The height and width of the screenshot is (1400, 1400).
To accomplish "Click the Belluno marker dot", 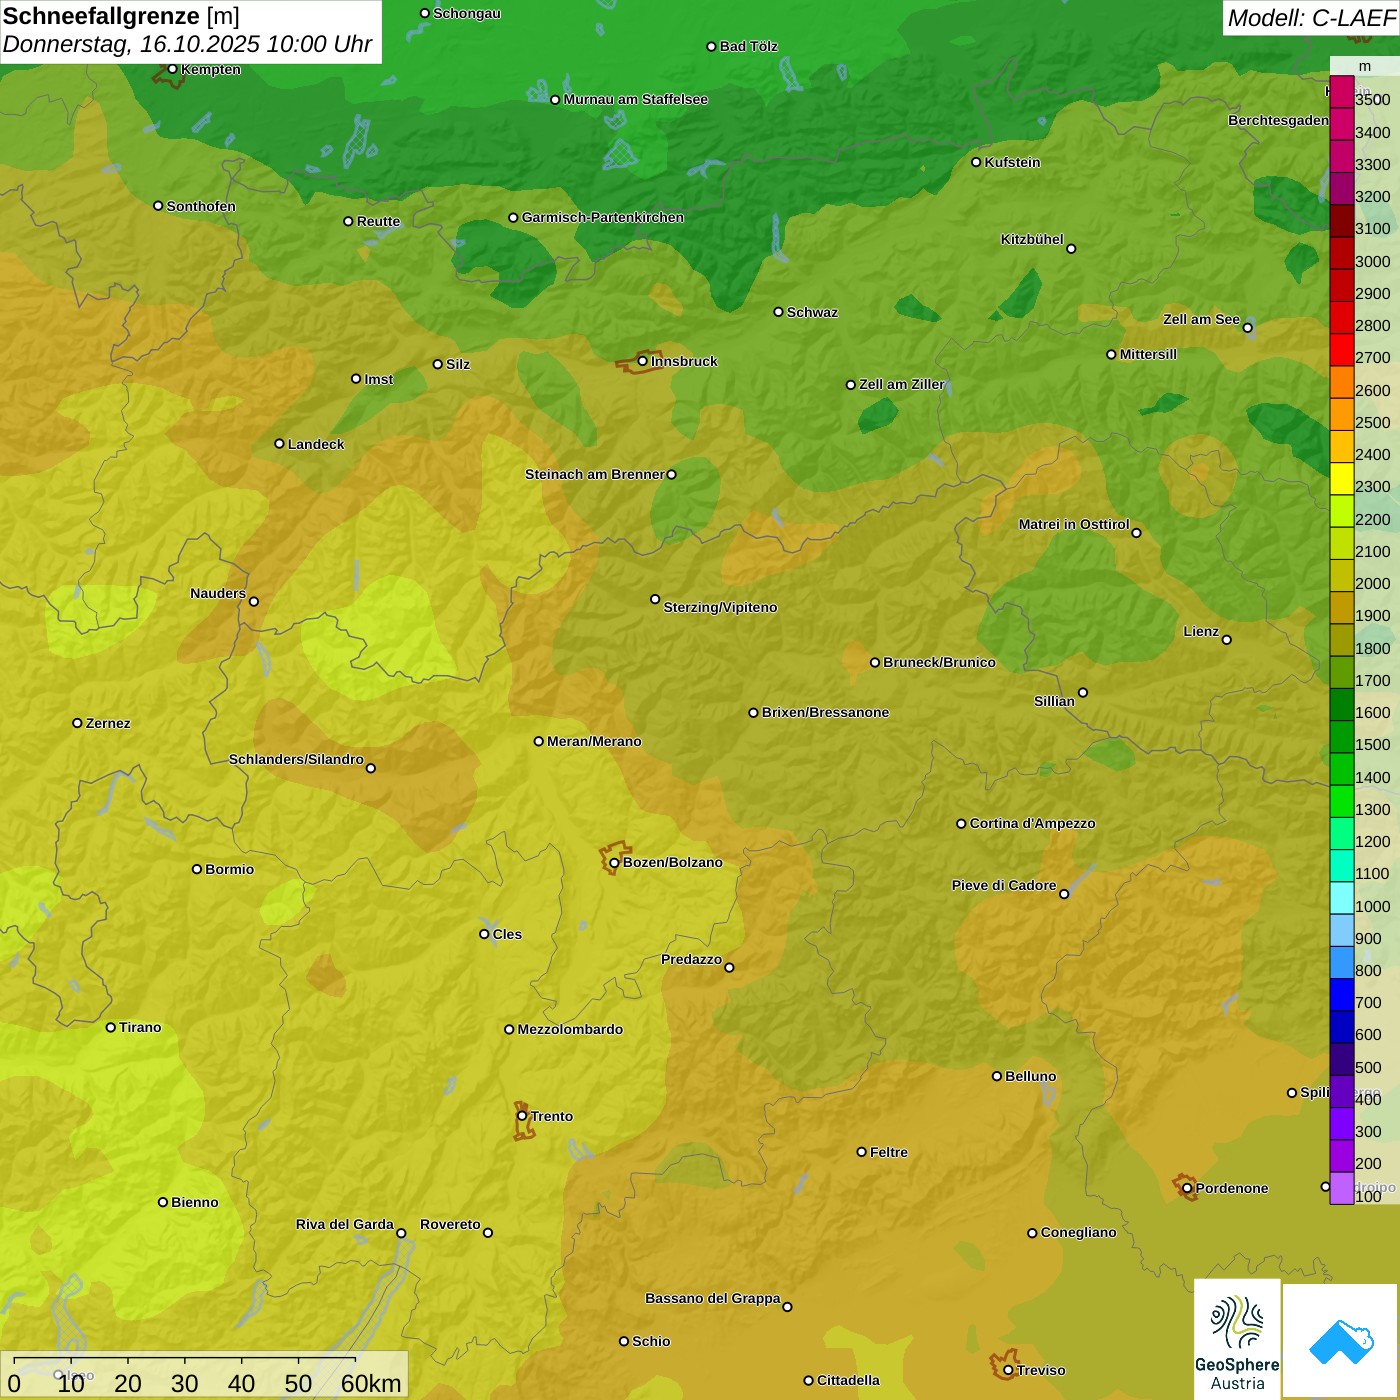I will click(996, 1076).
